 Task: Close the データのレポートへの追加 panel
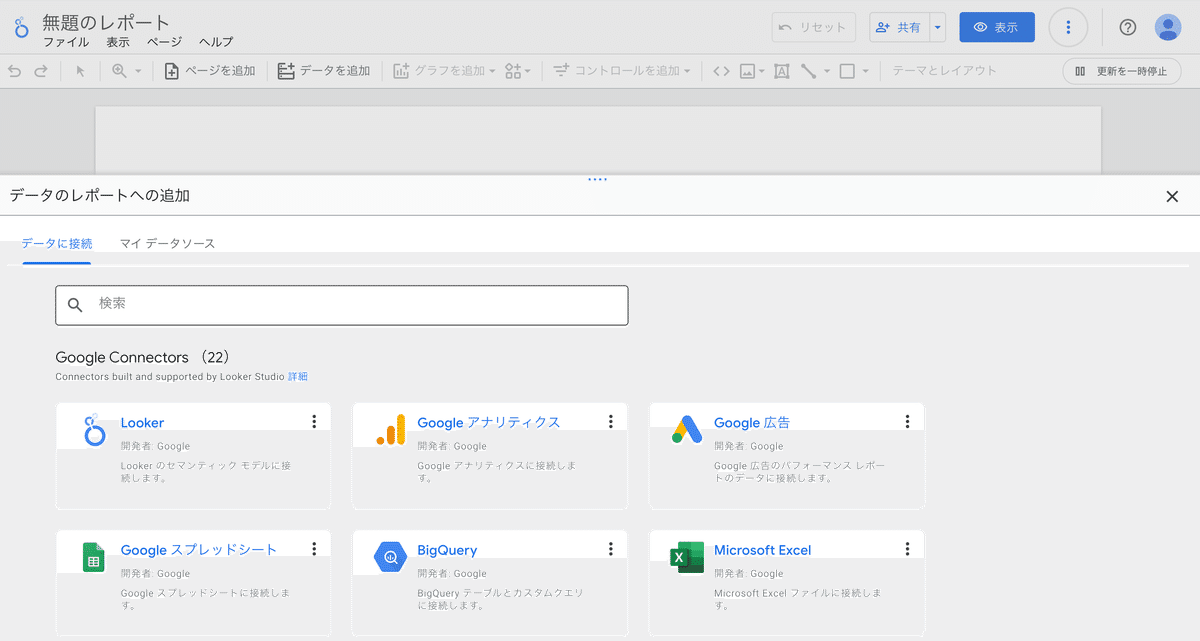pos(1172,196)
